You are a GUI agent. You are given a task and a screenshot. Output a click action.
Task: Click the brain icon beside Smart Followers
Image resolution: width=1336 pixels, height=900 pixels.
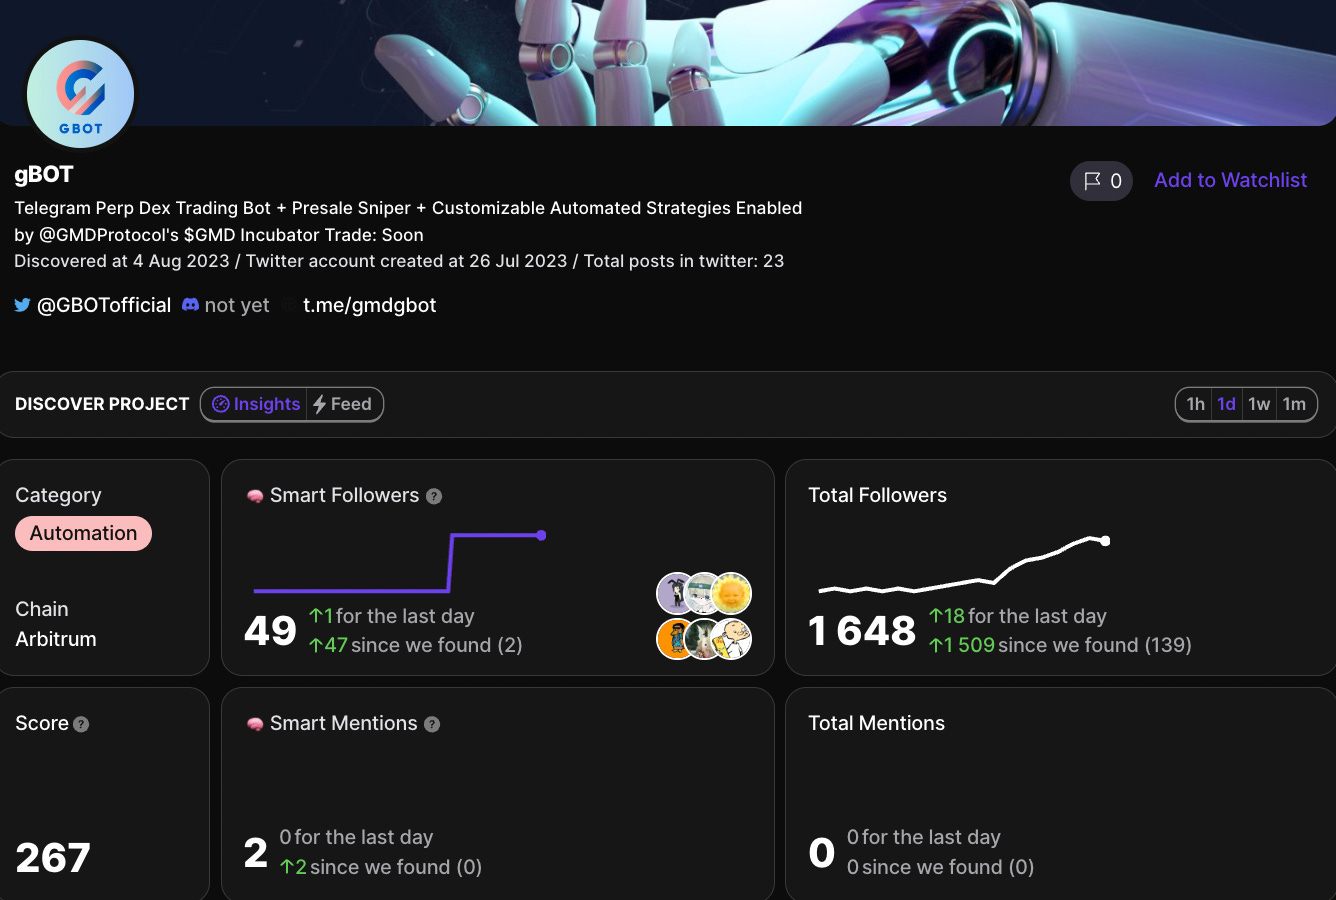tap(255, 496)
